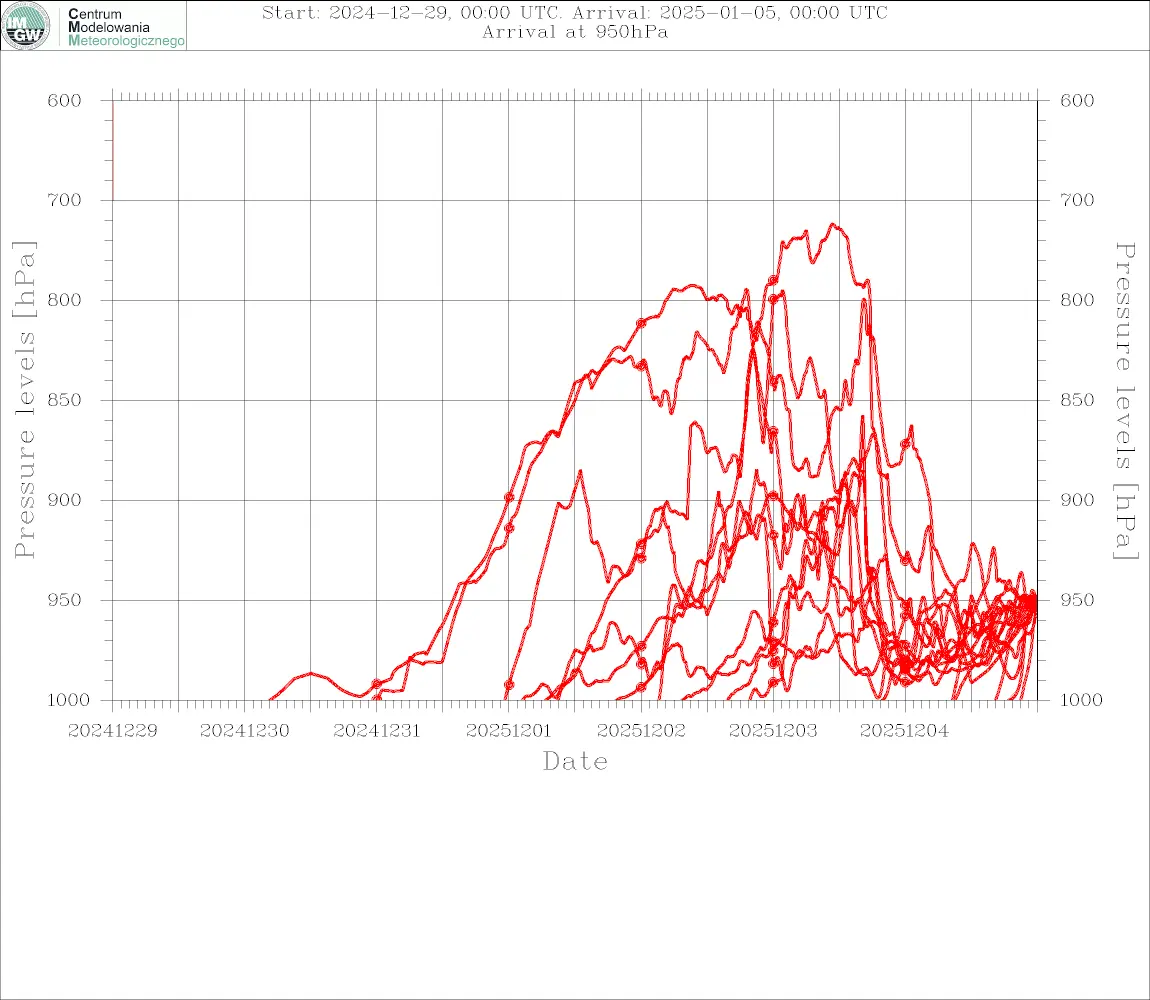Click the Centrum Modelowania Meteorologicznego banner text
1150x1000 pixels.
(x=125, y=27)
